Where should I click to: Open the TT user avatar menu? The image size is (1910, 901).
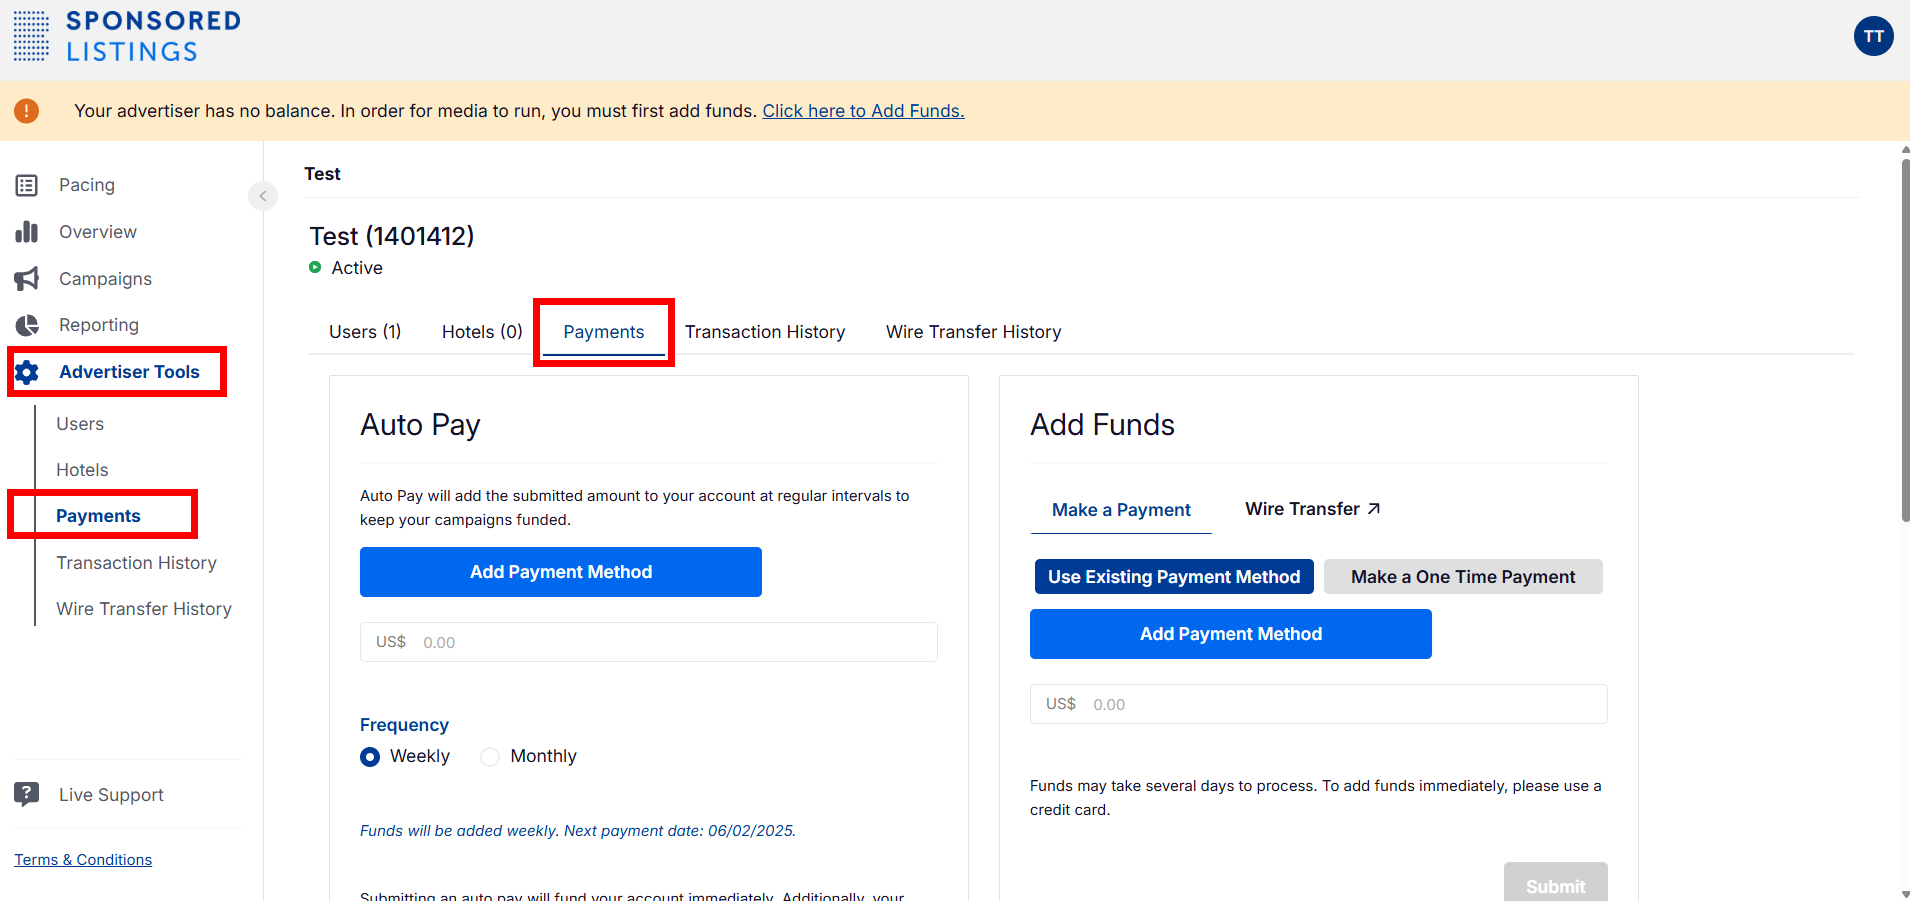[x=1873, y=36]
